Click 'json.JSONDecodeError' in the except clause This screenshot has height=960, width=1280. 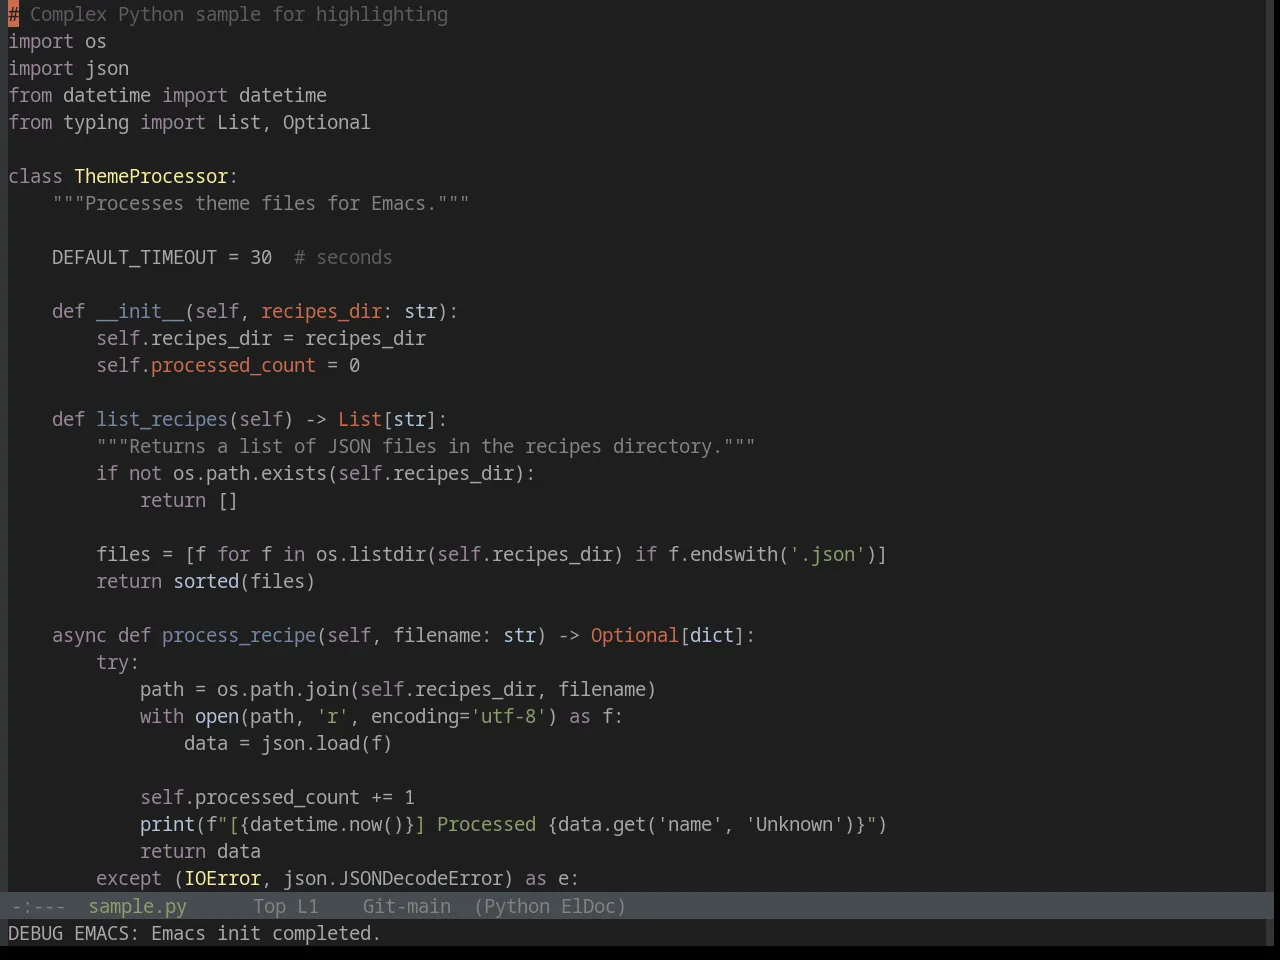click(393, 878)
